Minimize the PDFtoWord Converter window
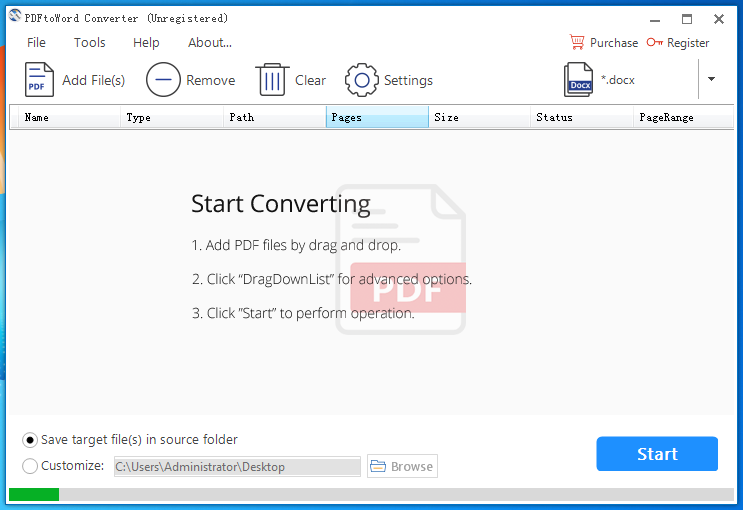Viewport: 743px width, 510px height. (x=655, y=19)
